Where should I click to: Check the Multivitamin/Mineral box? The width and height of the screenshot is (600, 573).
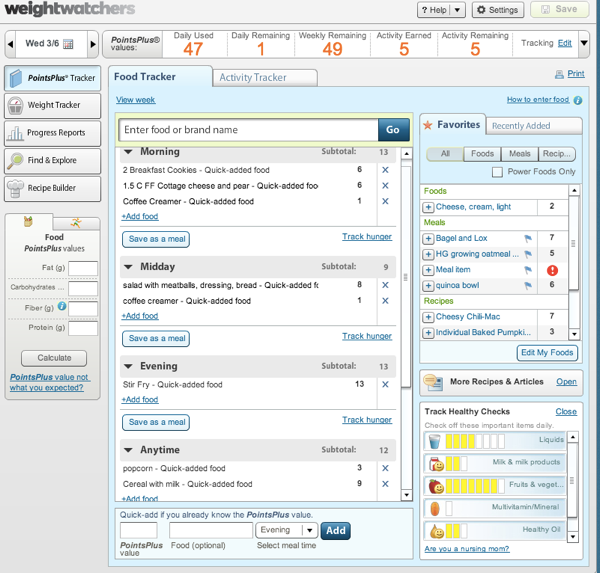(449, 509)
